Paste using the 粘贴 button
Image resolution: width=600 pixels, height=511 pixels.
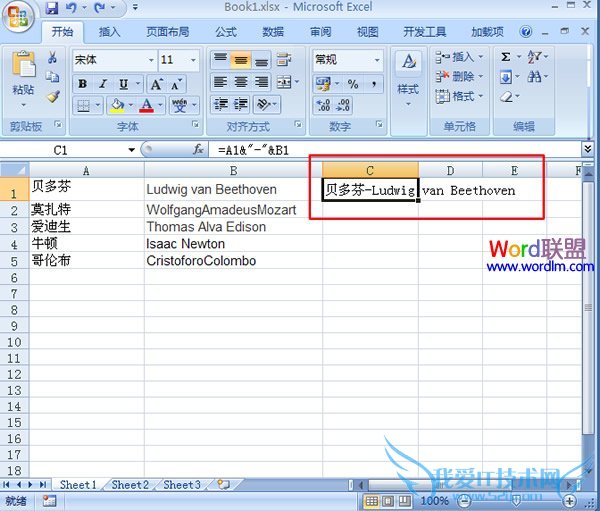coord(23,78)
